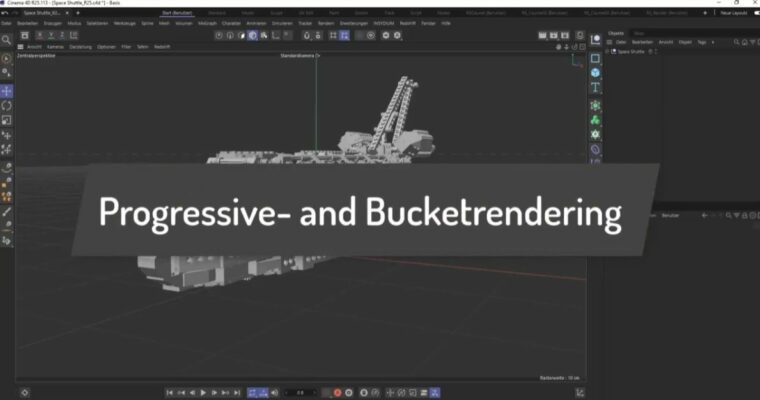Click the Neue Layouts button

[x=734, y=13]
